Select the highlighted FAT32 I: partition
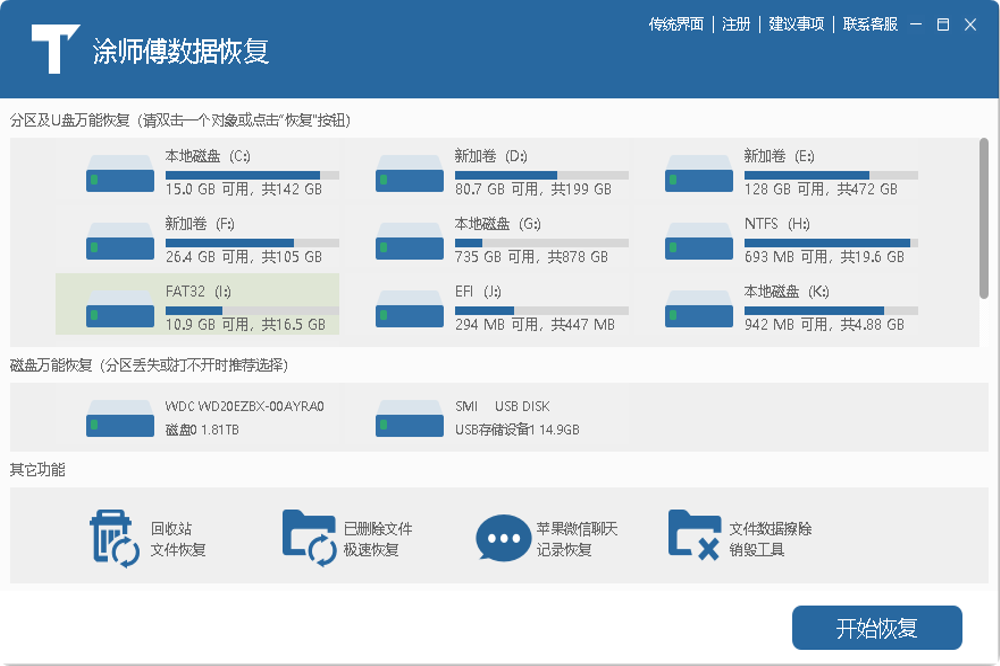The height and width of the screenshot is (666, 1000). (x=198, y=305)
